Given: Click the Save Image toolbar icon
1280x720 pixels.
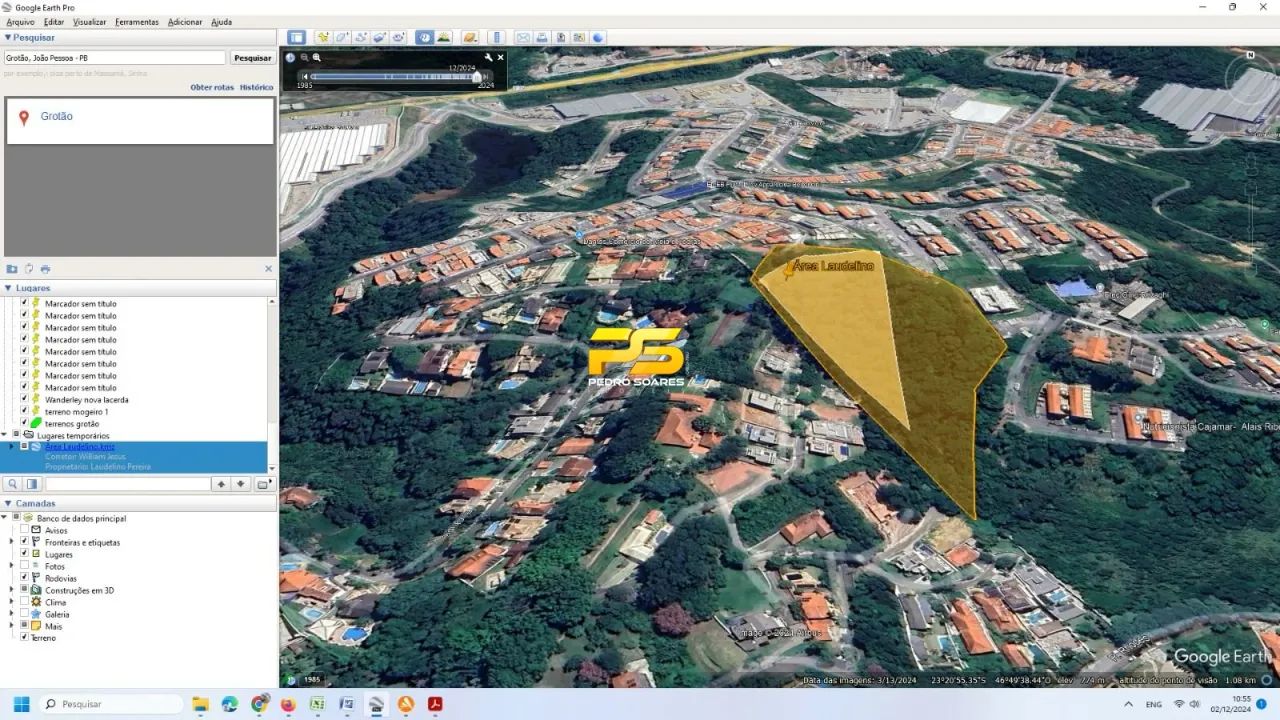Looking at the screenshot, I should click(x=561, y=37).
